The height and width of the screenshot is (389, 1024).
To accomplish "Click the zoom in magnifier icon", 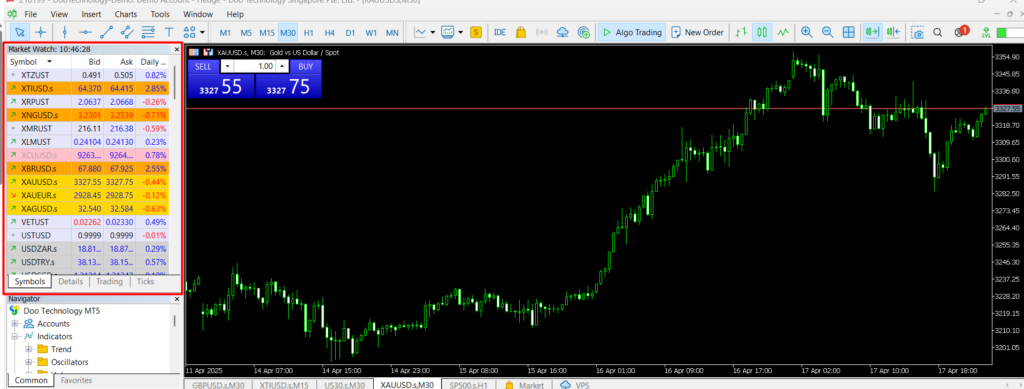I will [x=807, y=32].
